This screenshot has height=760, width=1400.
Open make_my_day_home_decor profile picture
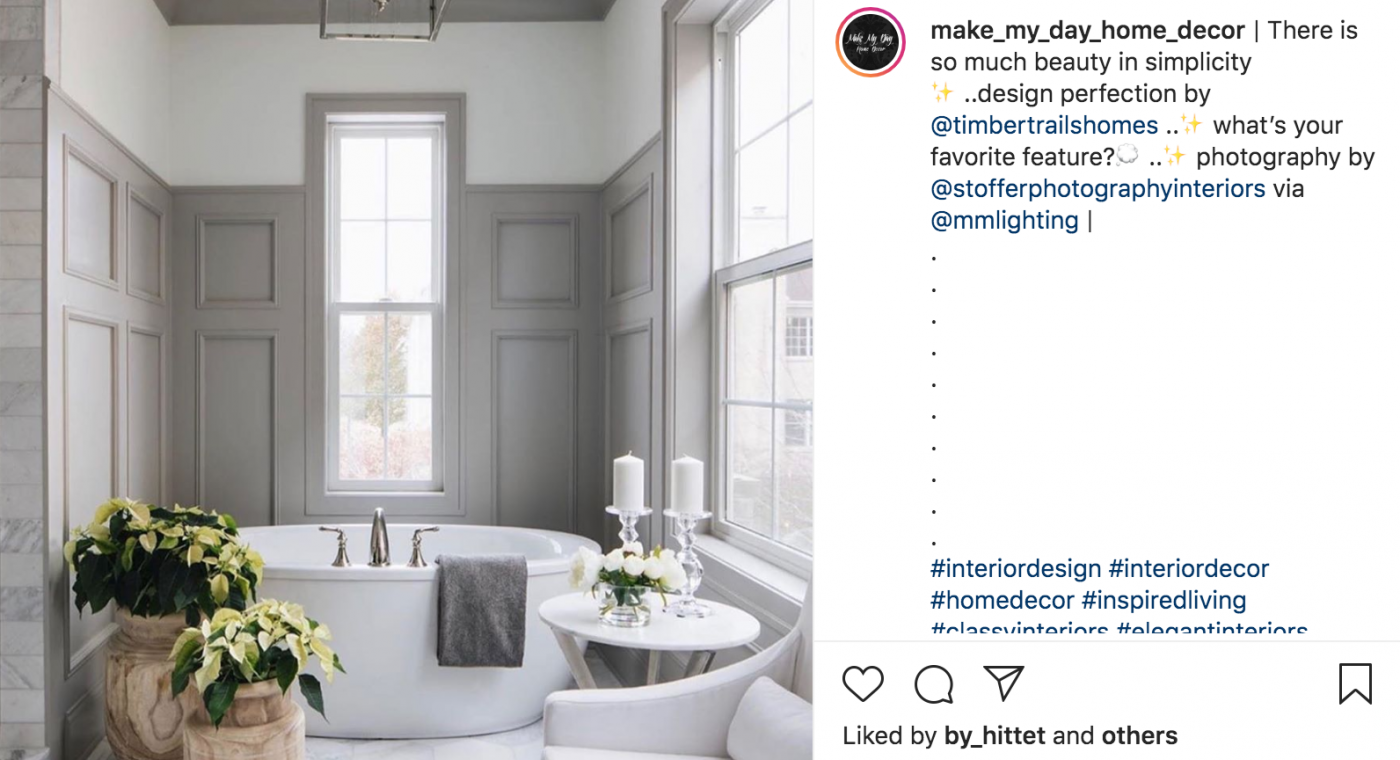pyautogui.click(x=871, y=42)
